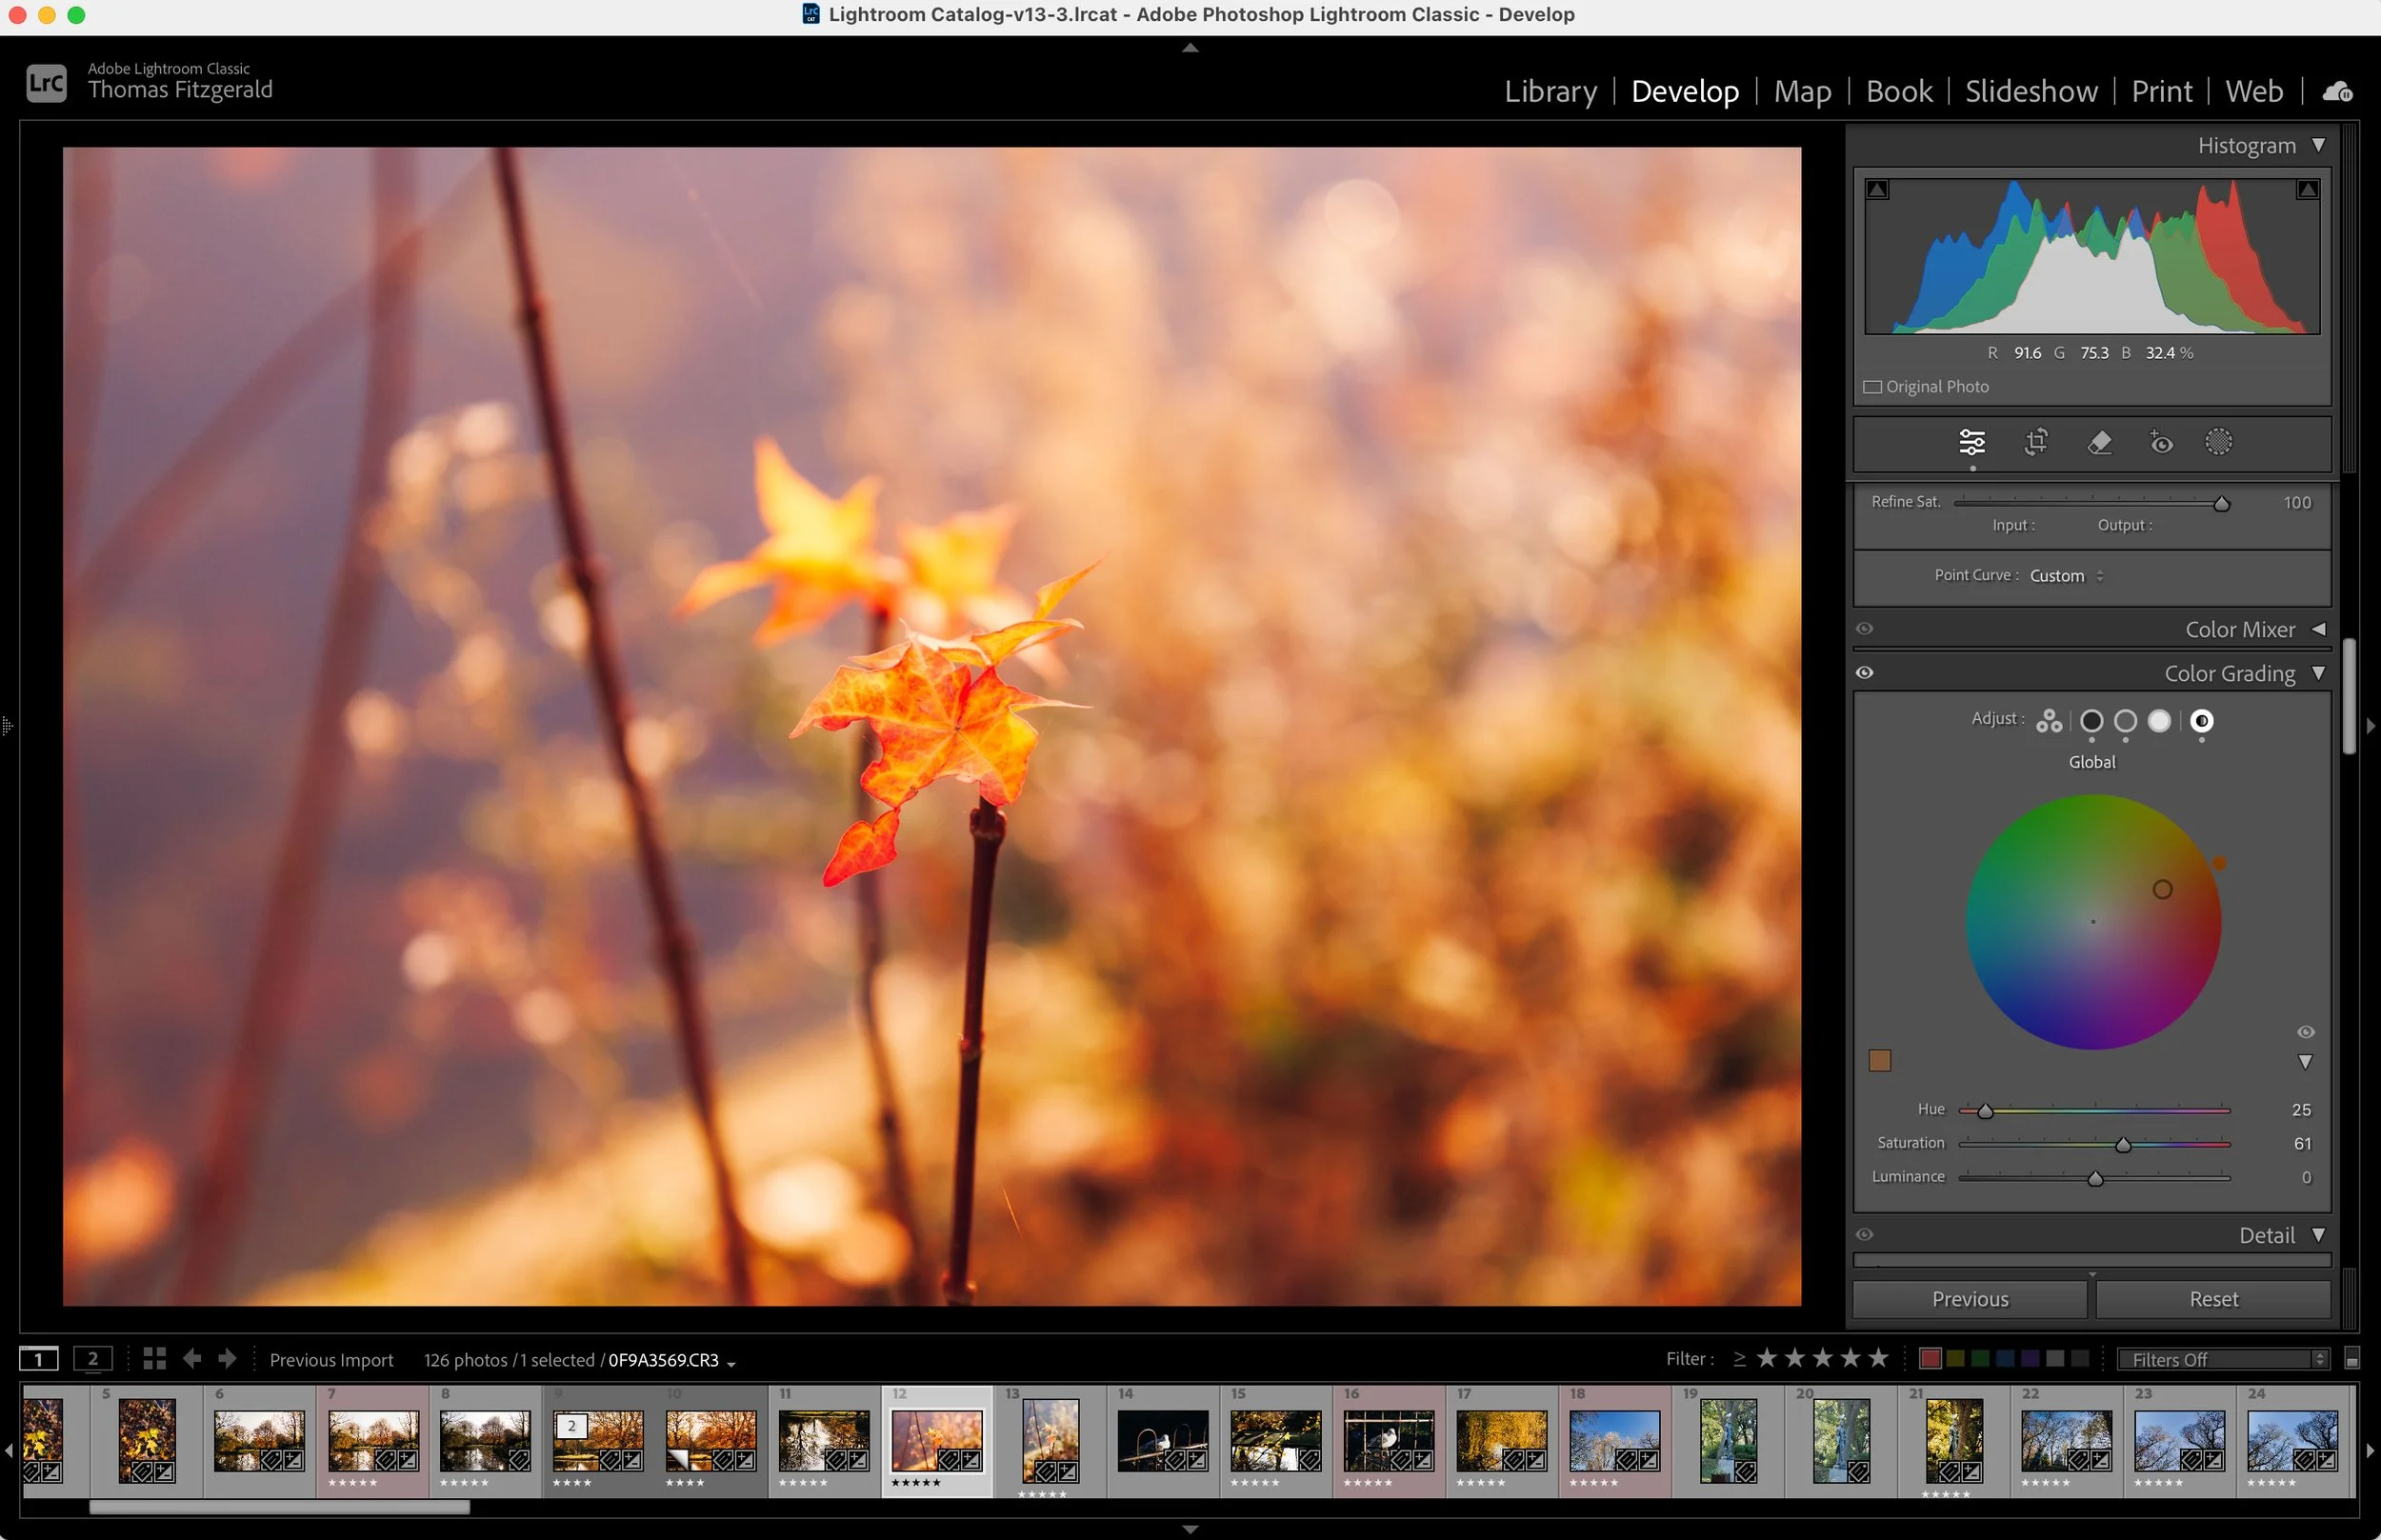Screen dimensions: 2381x1540
Task: Select the Edit sliders tool icon
Action: click(1971, 442)
